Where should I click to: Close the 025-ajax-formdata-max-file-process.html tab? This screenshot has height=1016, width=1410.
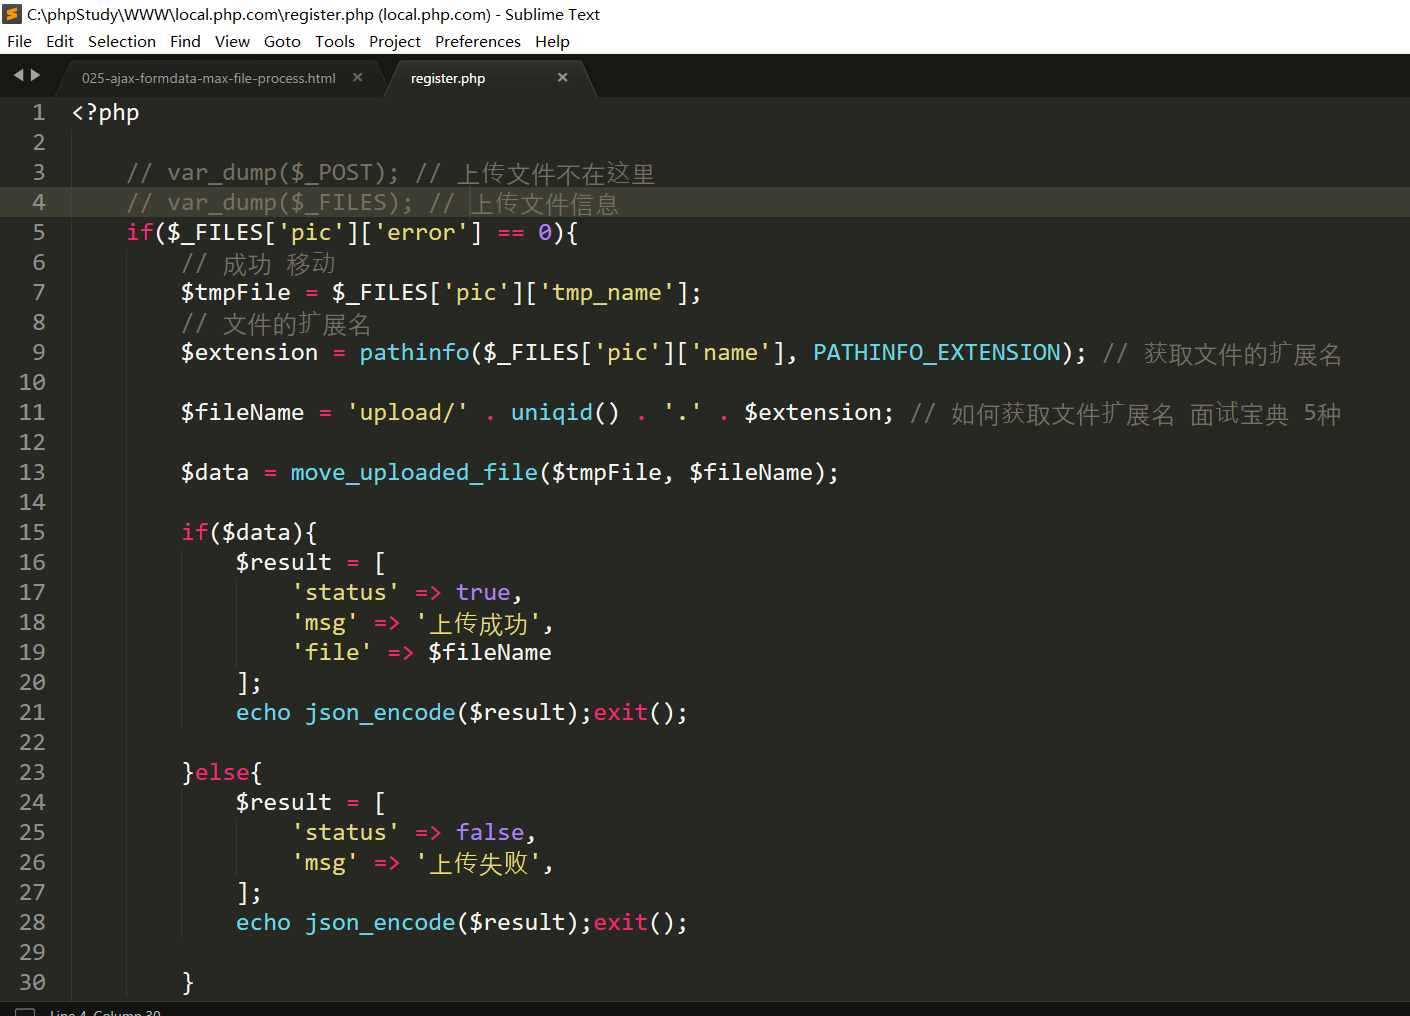click(x=358, y=78)
